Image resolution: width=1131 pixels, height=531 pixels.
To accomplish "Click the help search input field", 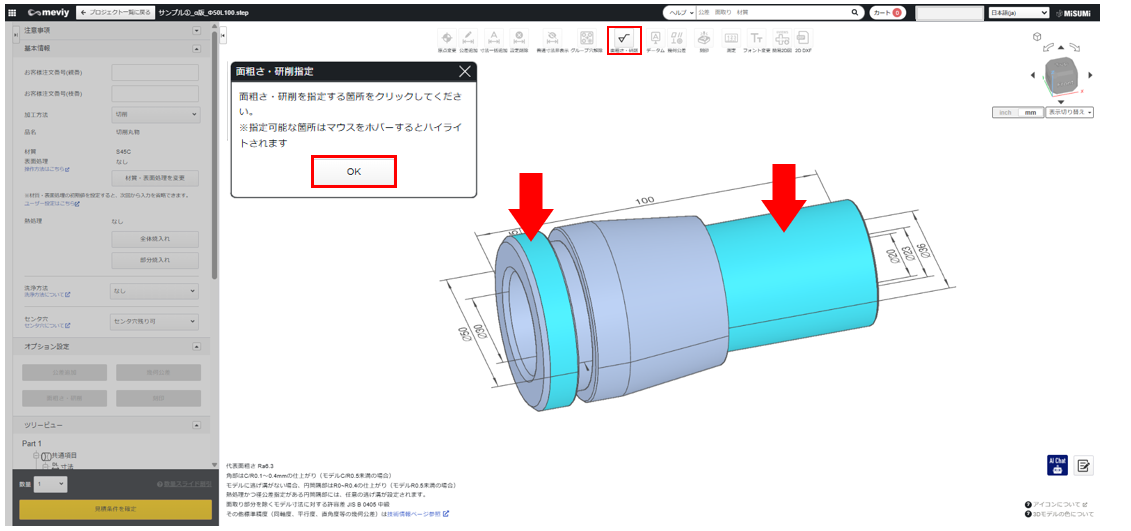I will click(x=770, y=13).
